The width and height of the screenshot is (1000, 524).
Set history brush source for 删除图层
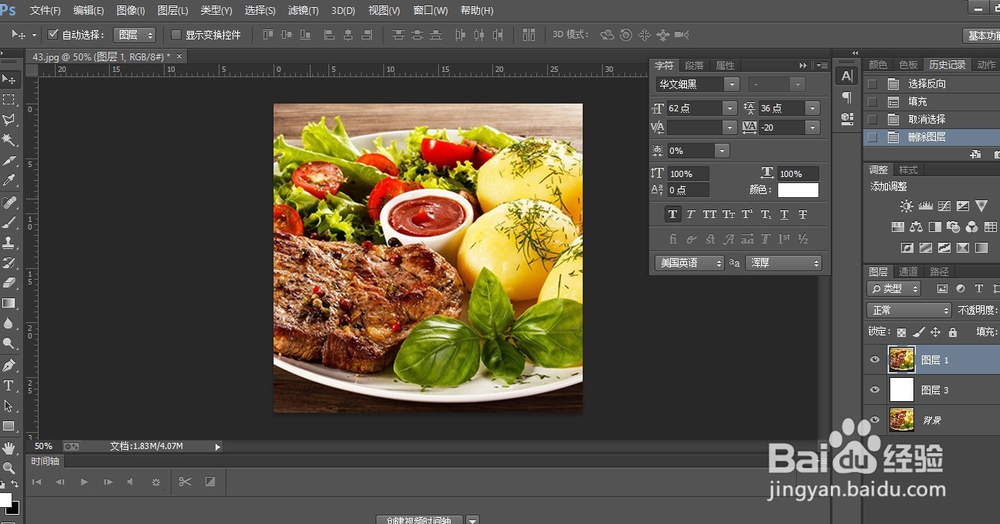872,137
